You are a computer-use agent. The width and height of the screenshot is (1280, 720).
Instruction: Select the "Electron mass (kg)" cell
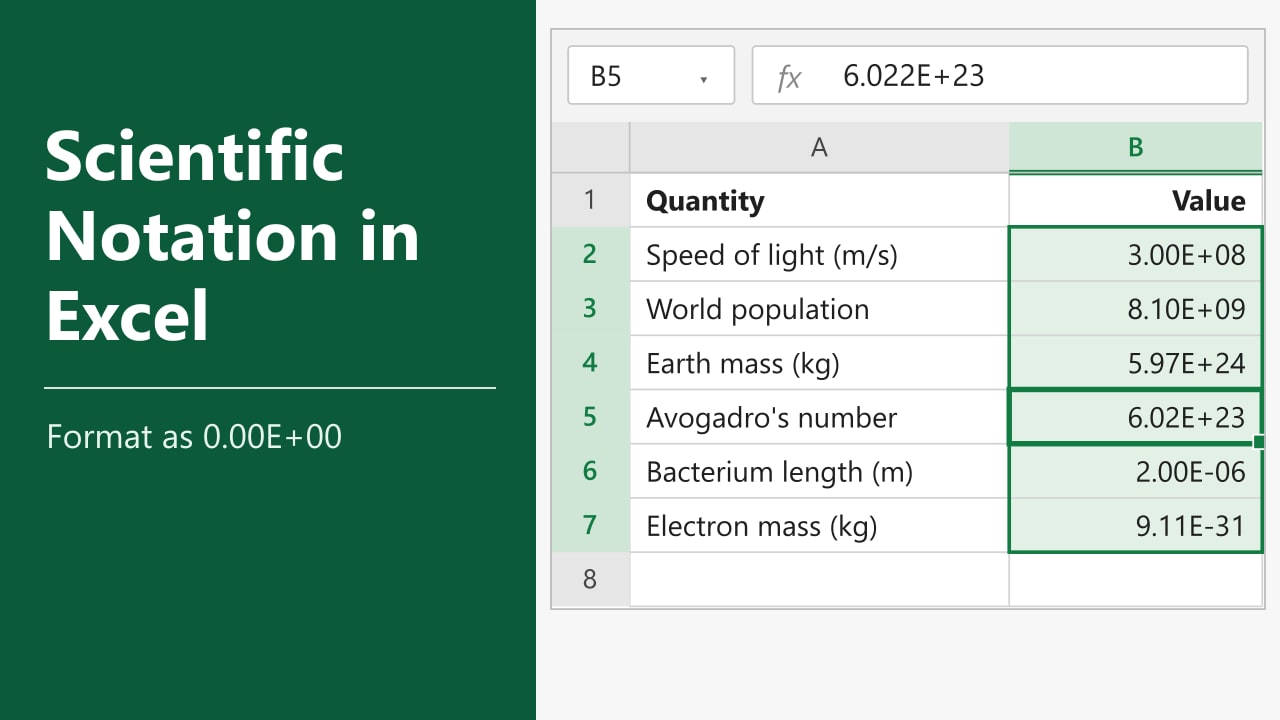tap(819, 525)
